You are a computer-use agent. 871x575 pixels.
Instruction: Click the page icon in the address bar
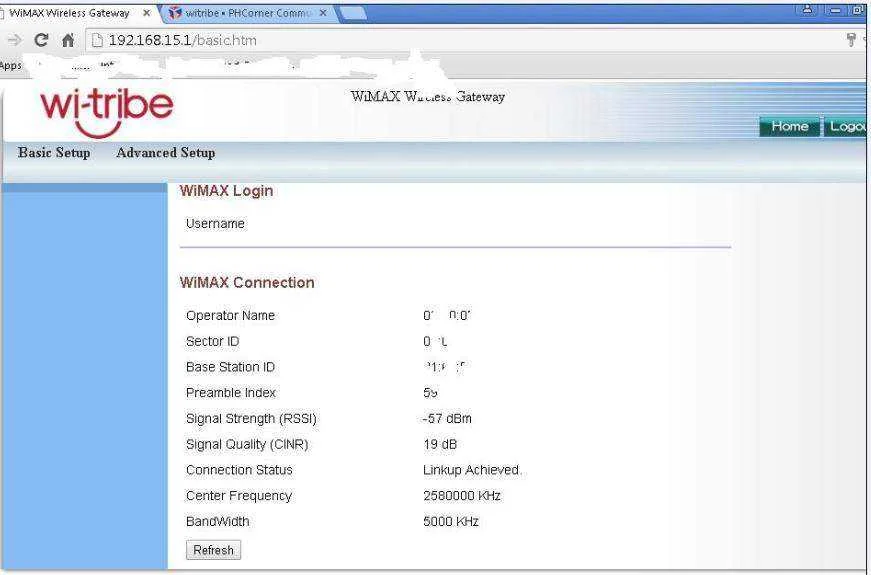97,40
